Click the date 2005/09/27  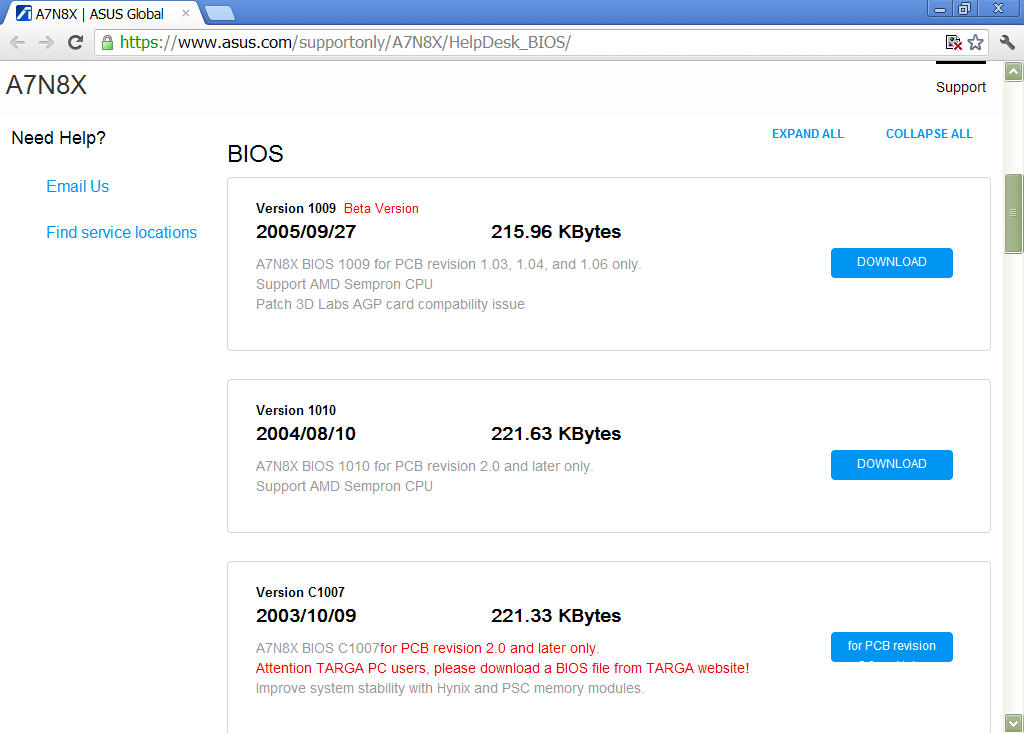pyautogui.click(x=306, y=232)
